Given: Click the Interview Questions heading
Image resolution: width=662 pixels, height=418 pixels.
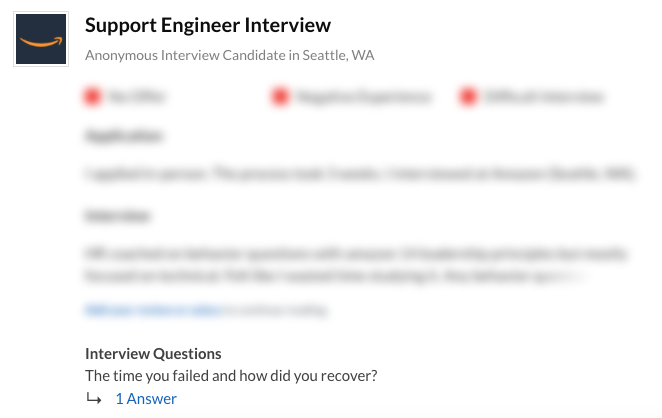Looking at the screenshot, I should pyautogui.click(x=153, y=354).
